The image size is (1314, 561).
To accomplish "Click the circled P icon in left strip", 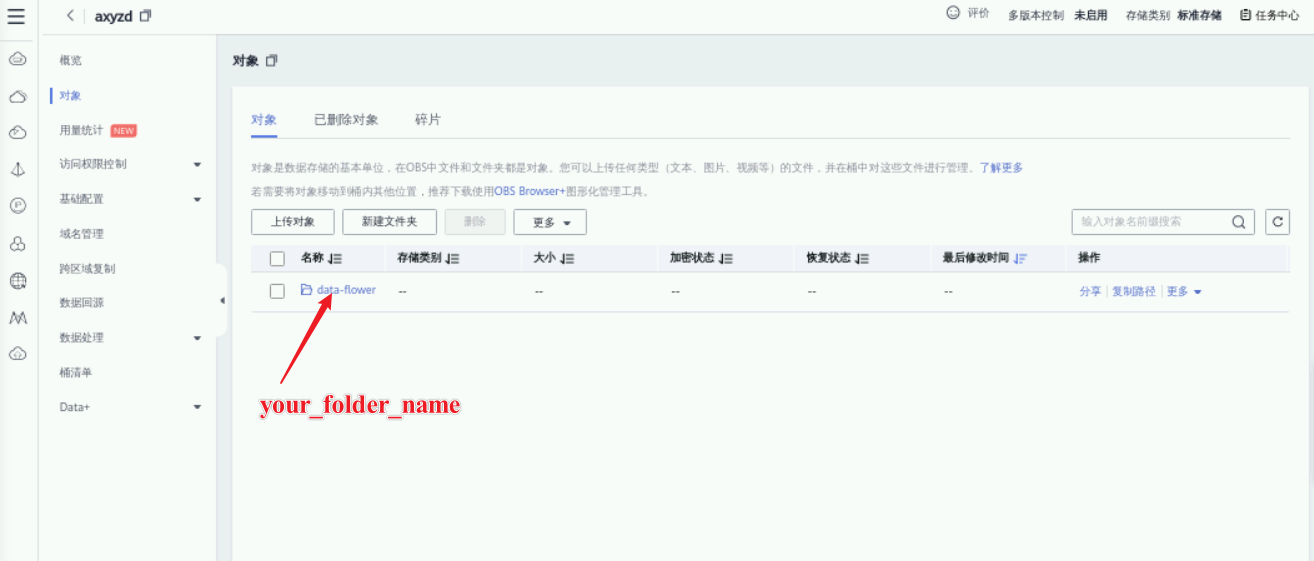I will [x=17, y=206].
